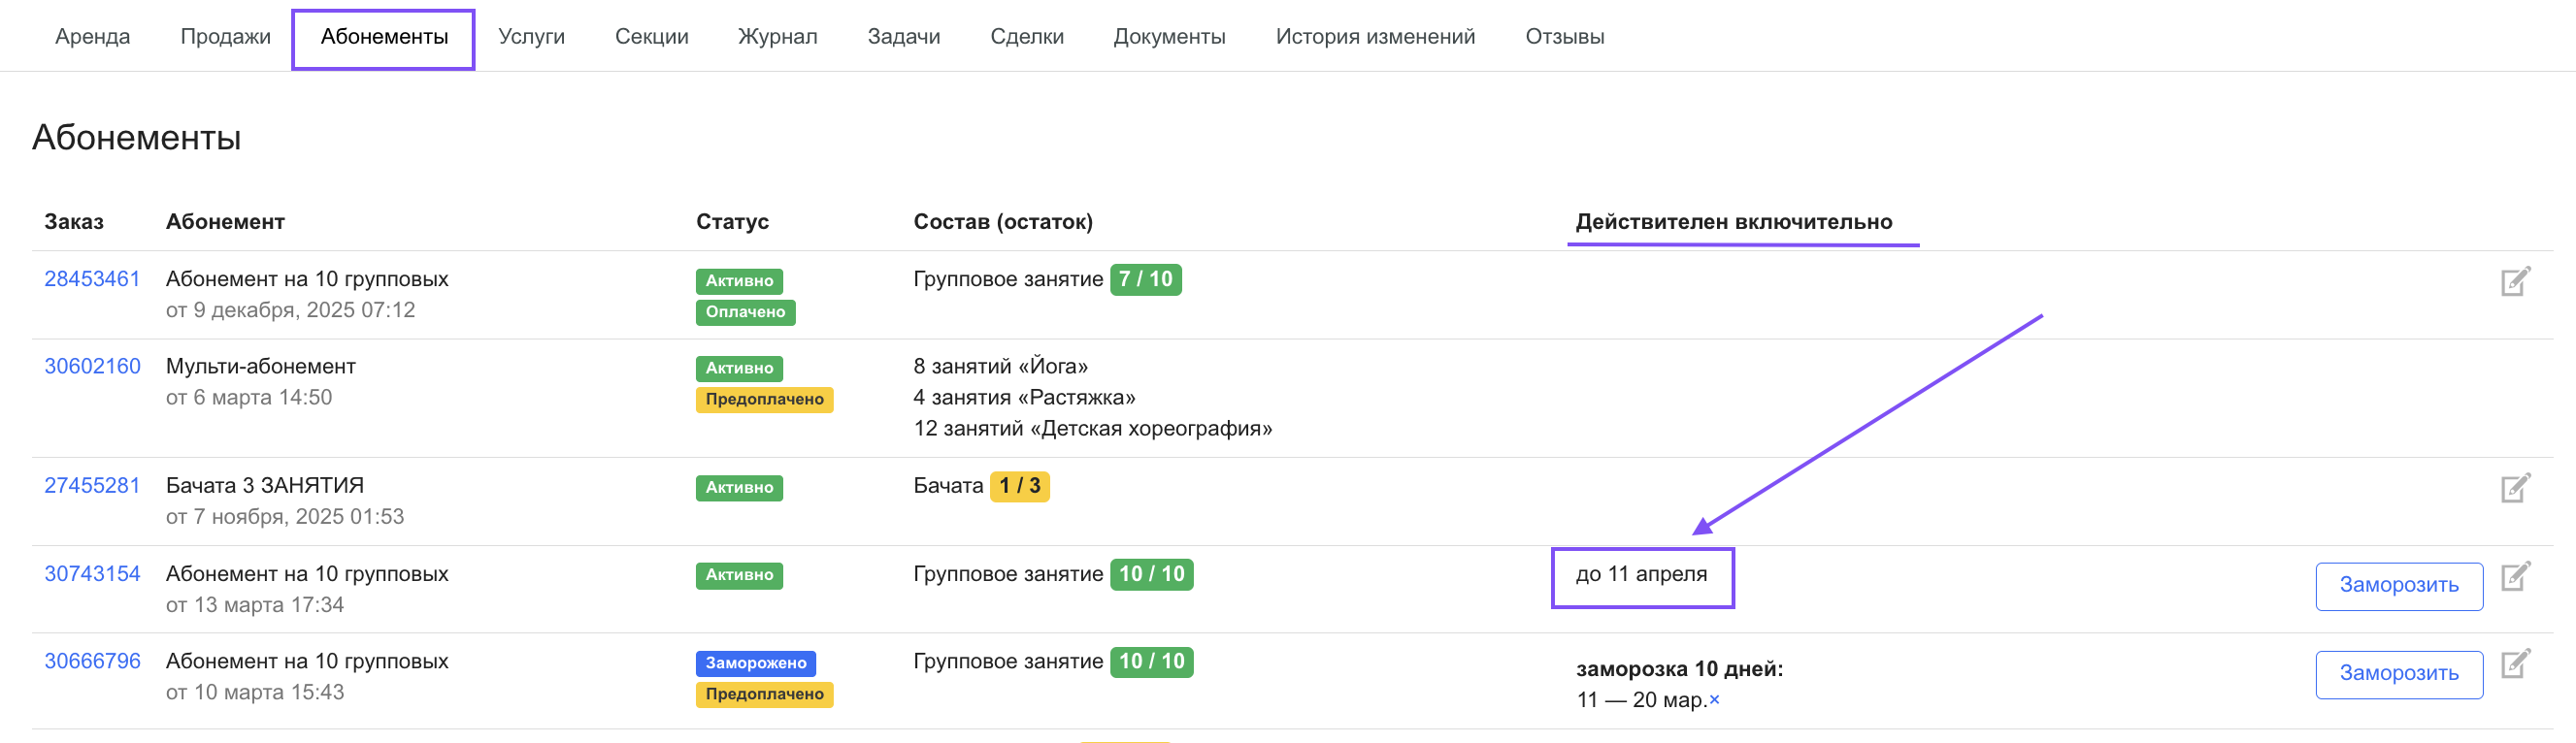Go to the Журнал tab
The height and width of the screenshot is (743, 2576).
tap(777, 37)
